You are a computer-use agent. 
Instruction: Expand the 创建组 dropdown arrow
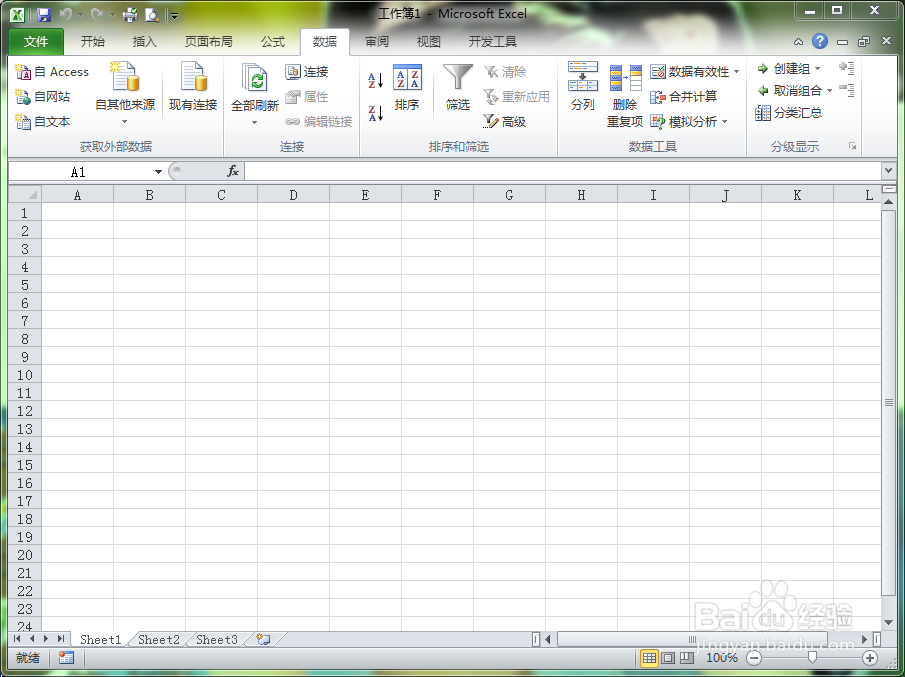tap(817, 69)
